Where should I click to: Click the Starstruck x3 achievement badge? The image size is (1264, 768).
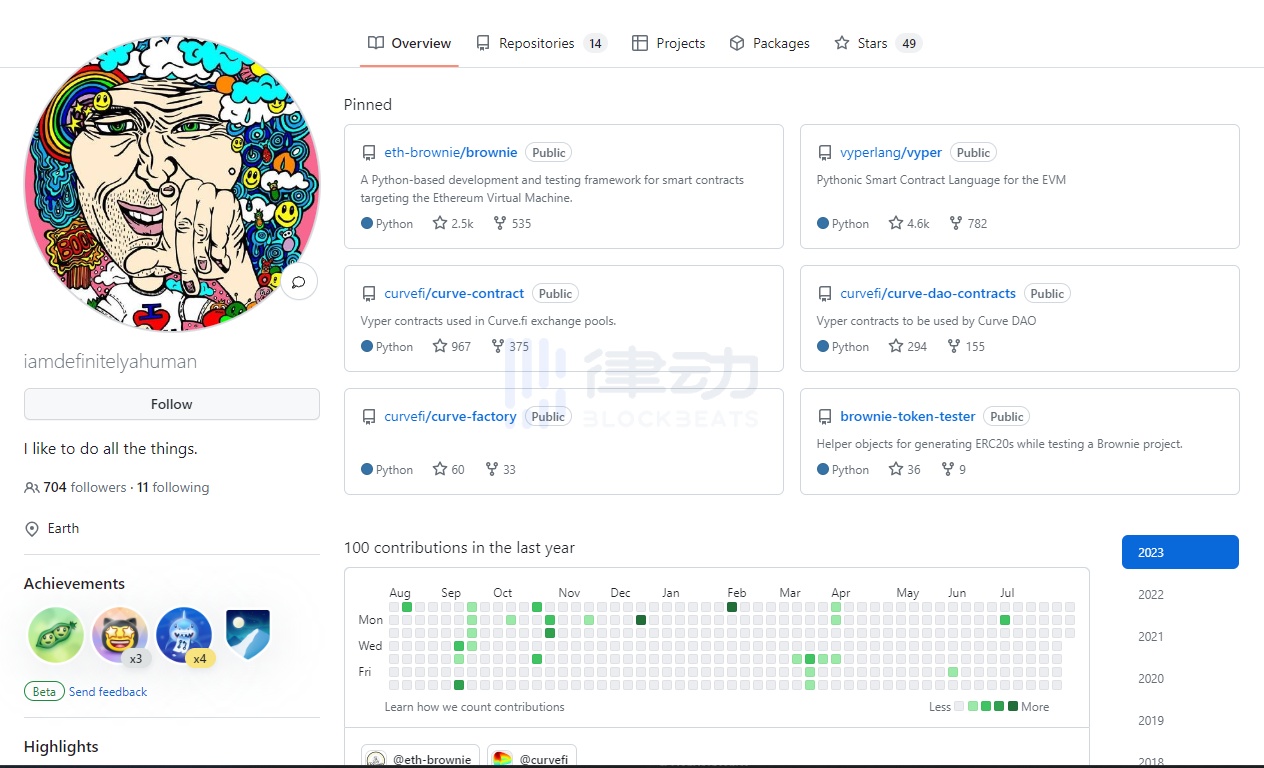[x=120, y=635]
